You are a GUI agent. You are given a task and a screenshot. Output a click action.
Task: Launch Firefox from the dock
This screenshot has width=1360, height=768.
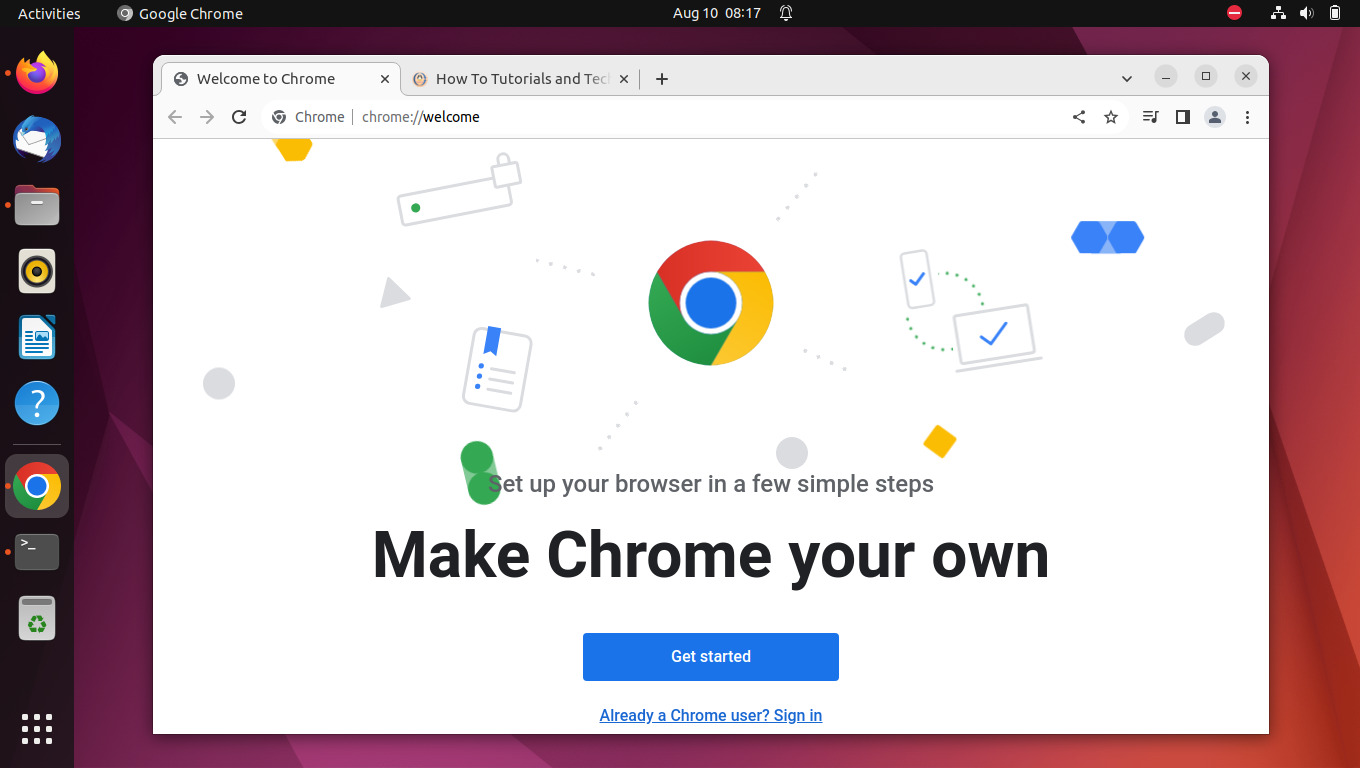(37, 72)
